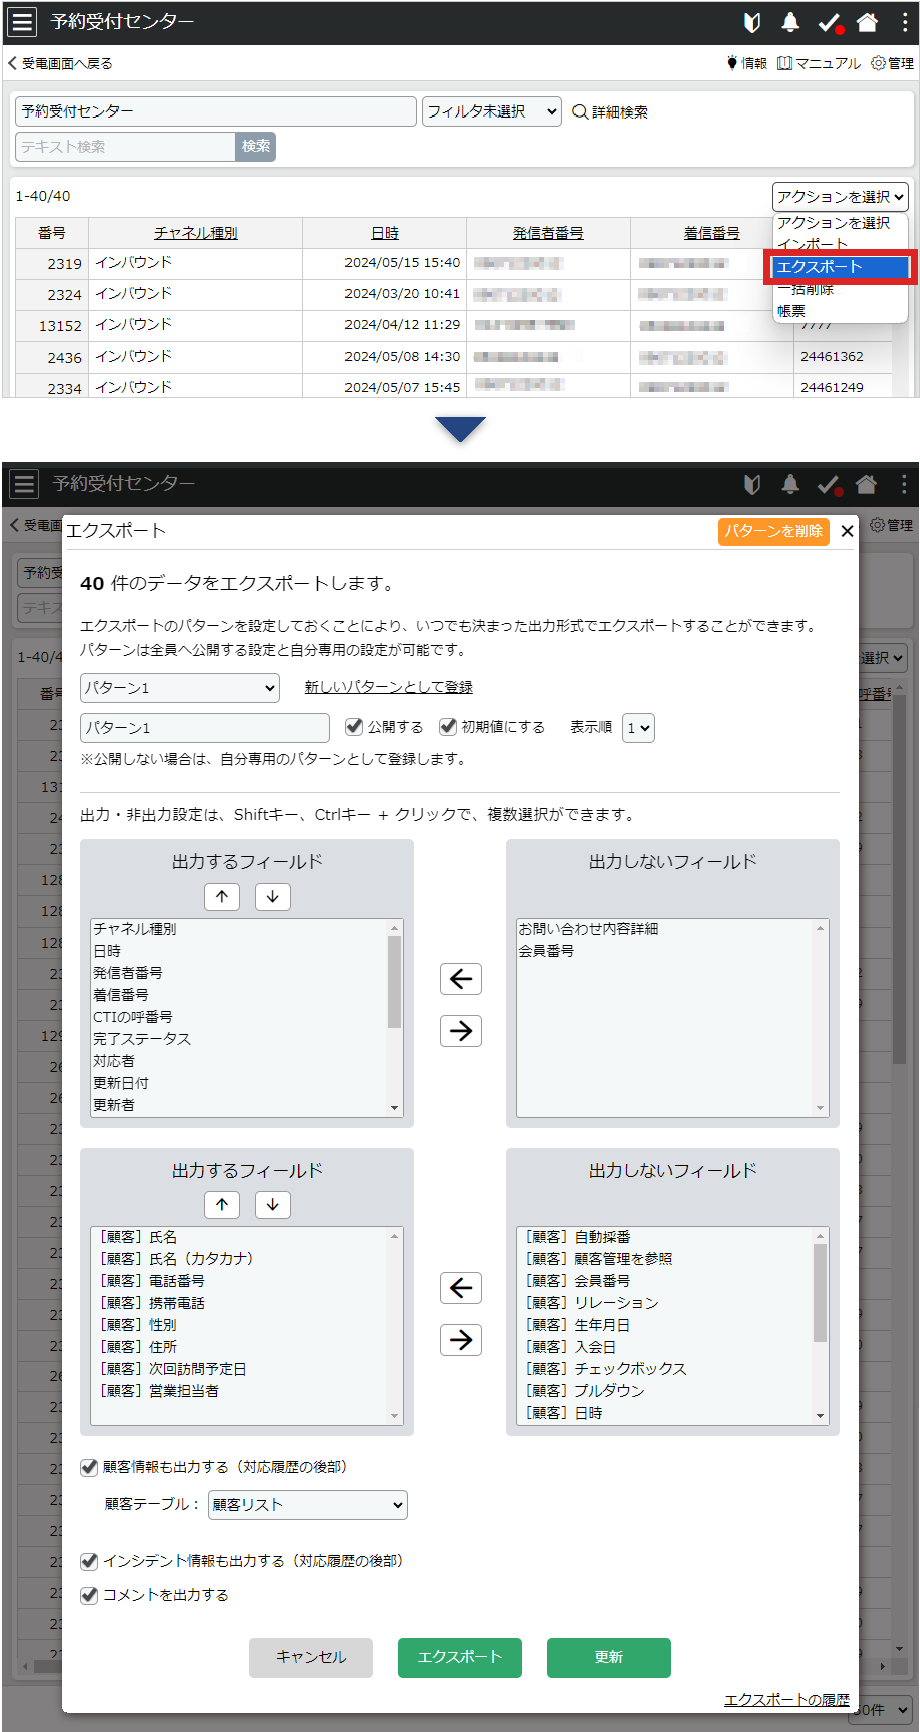Toggle コメントを出力する checkbox

89,1595
